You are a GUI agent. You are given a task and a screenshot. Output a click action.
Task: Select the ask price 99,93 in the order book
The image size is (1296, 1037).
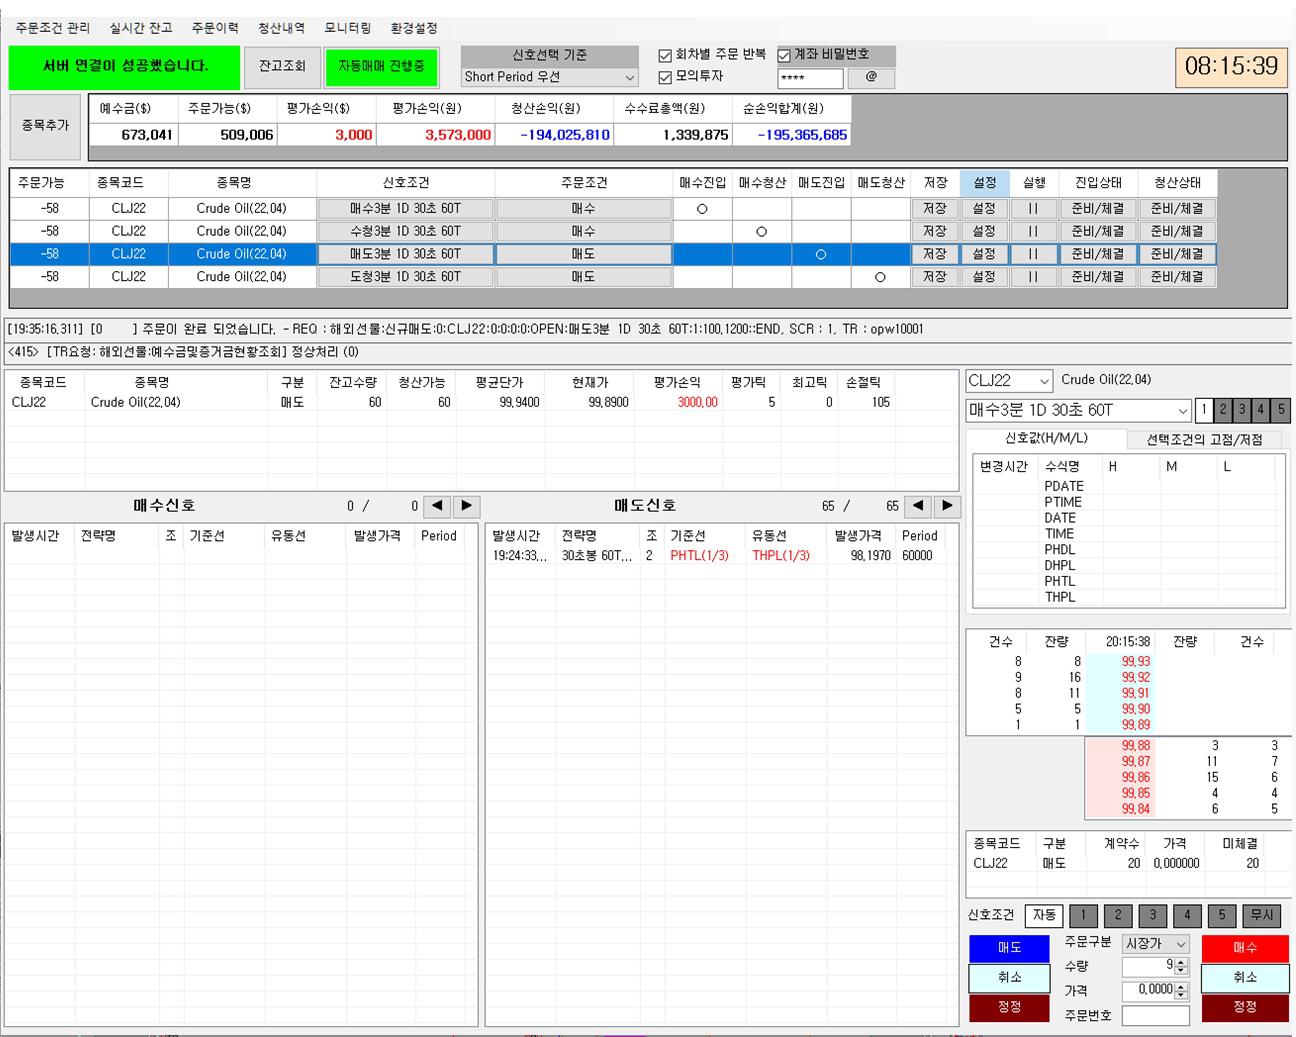pos(1135,661)
